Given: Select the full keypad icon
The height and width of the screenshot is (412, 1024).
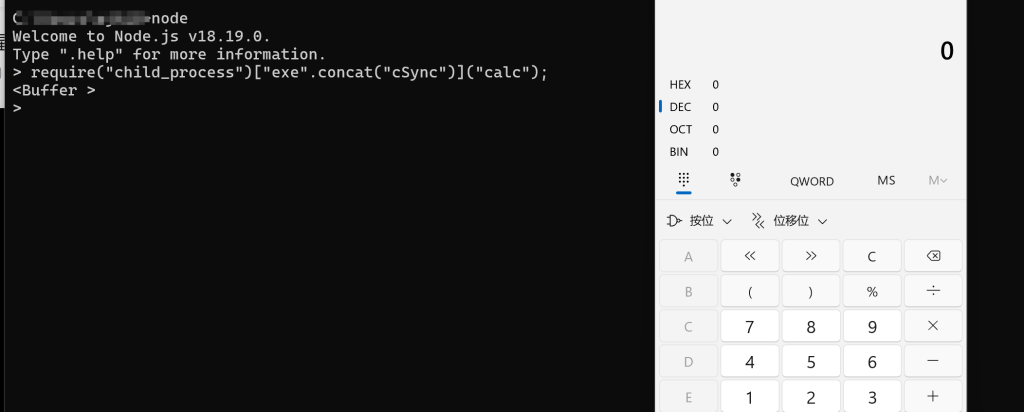Looking at the screenshot, I should coord(684,180).
